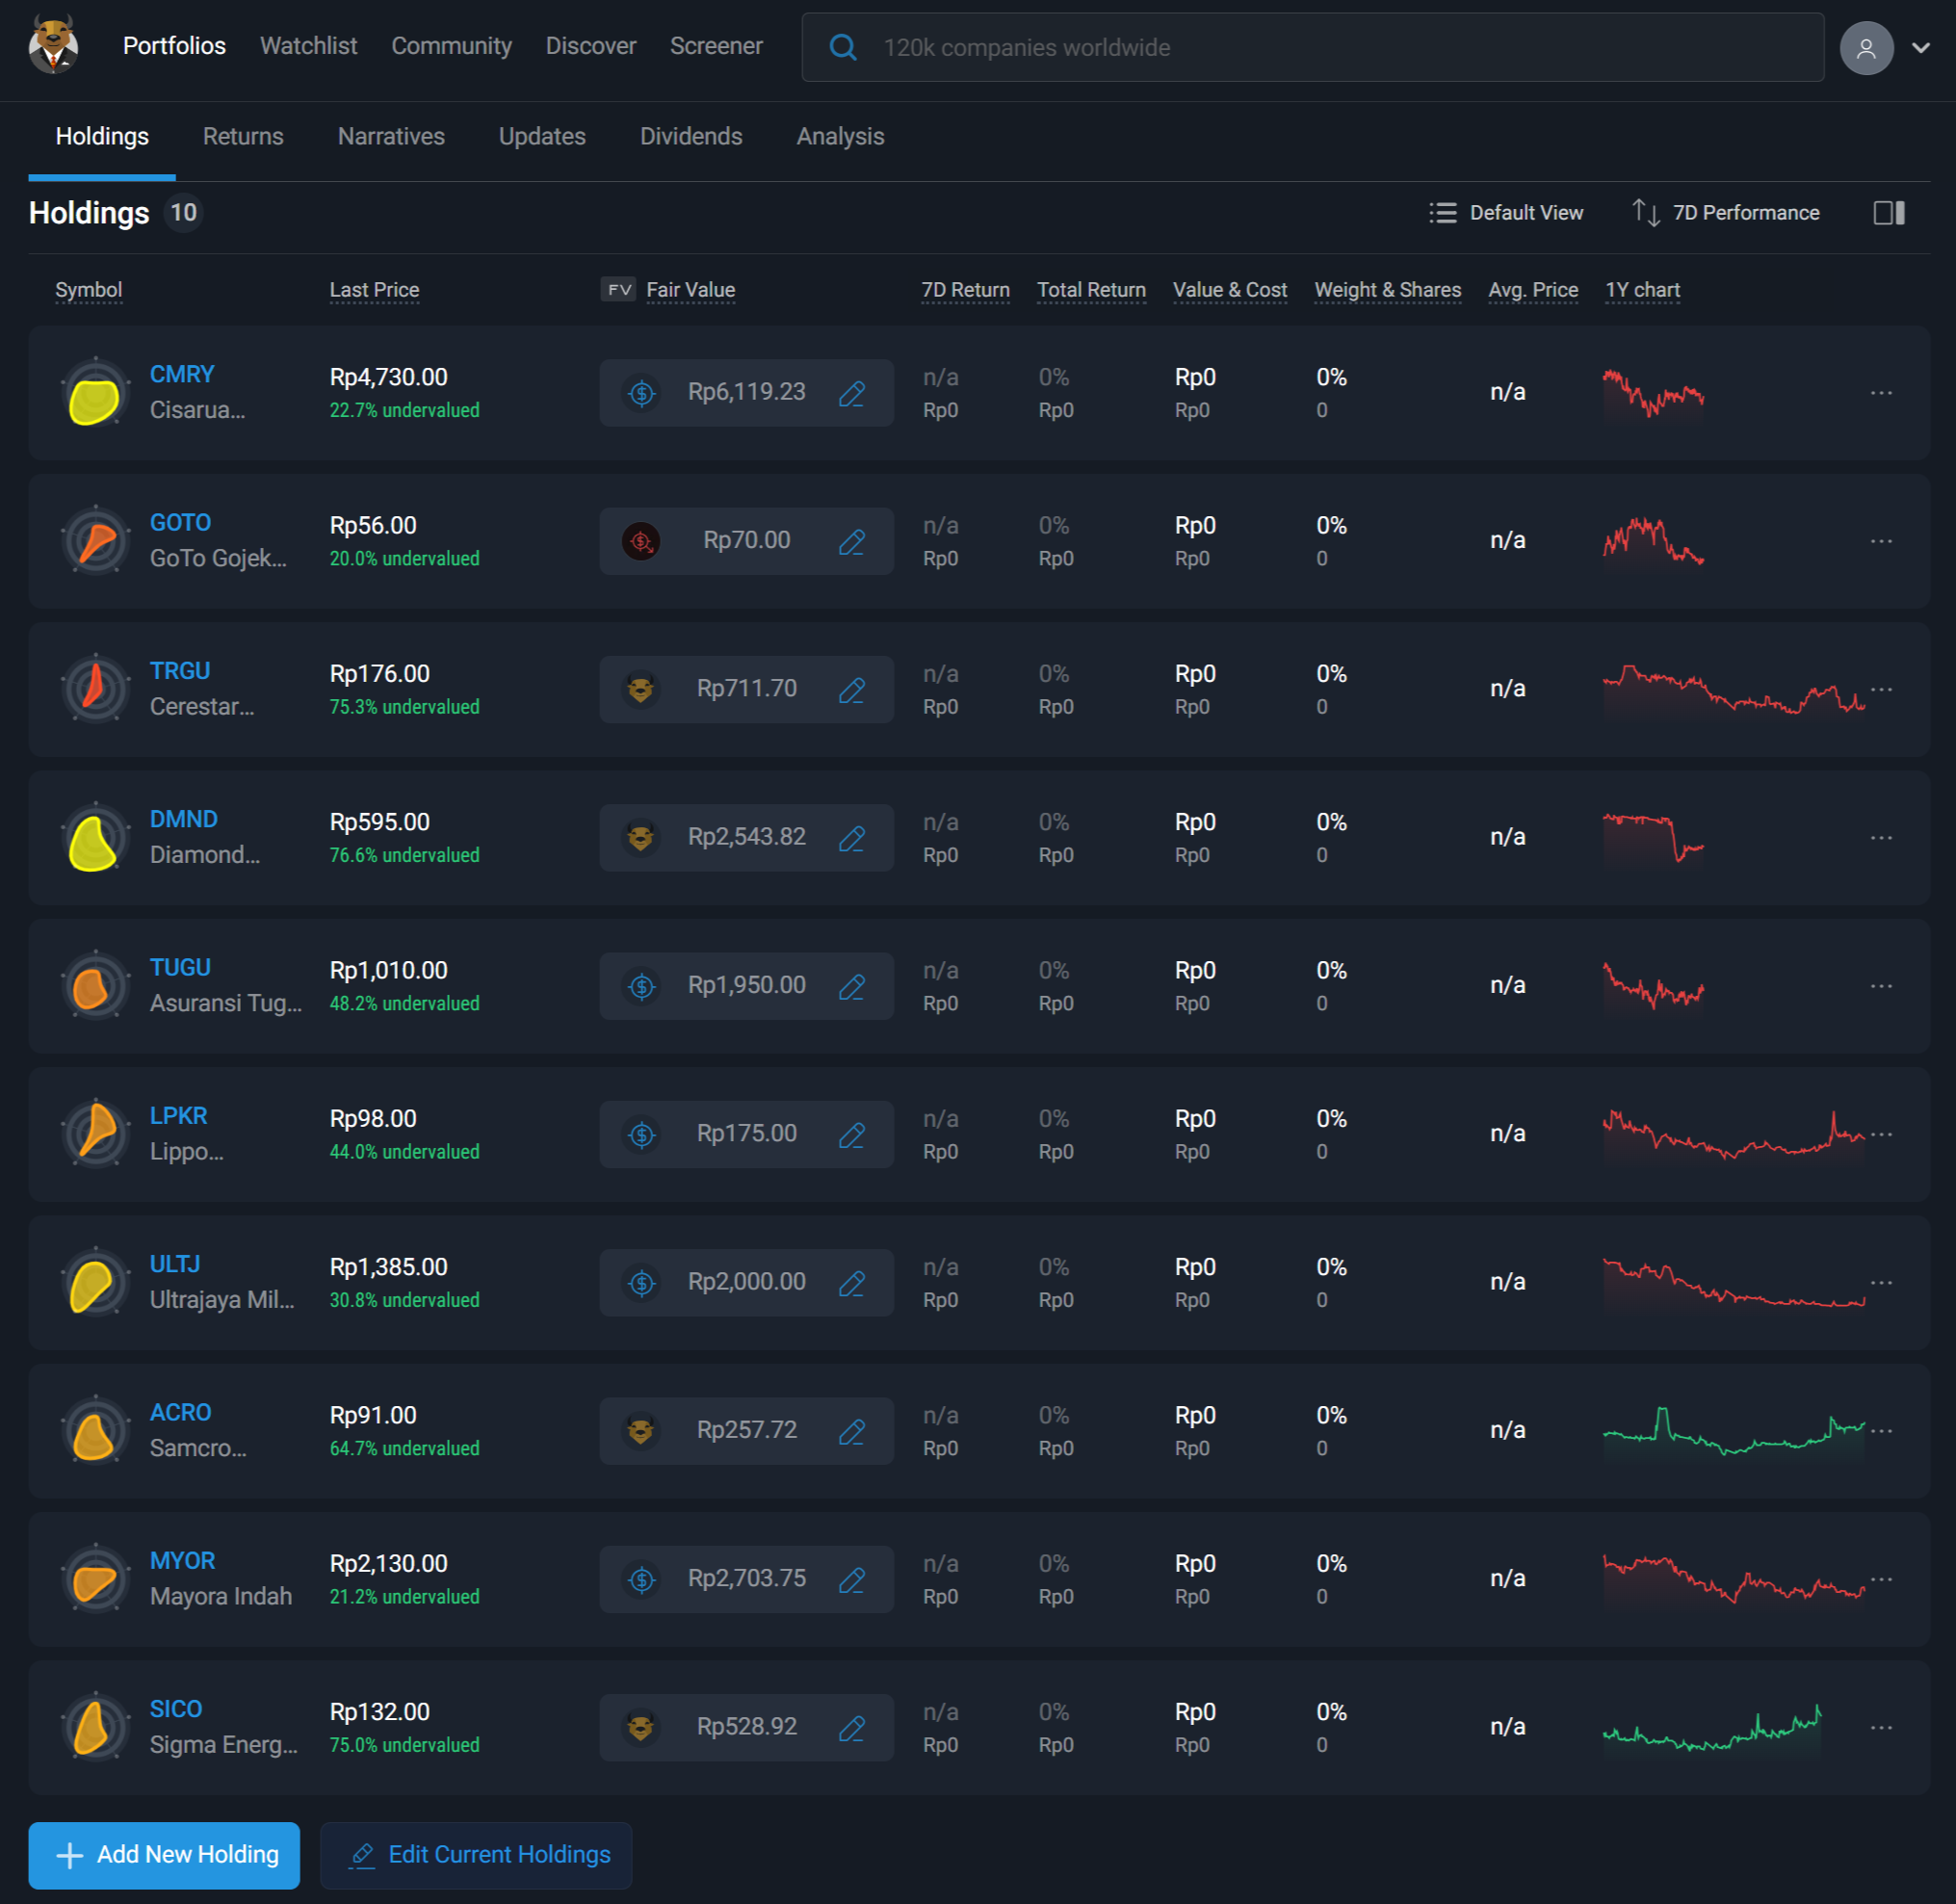Click the DMND snowflake chart icon

pyautogui.click(x=95, y=838)
